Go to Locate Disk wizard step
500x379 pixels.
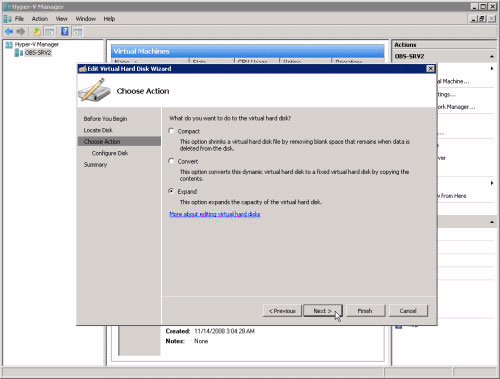click(x=98, y=130)
